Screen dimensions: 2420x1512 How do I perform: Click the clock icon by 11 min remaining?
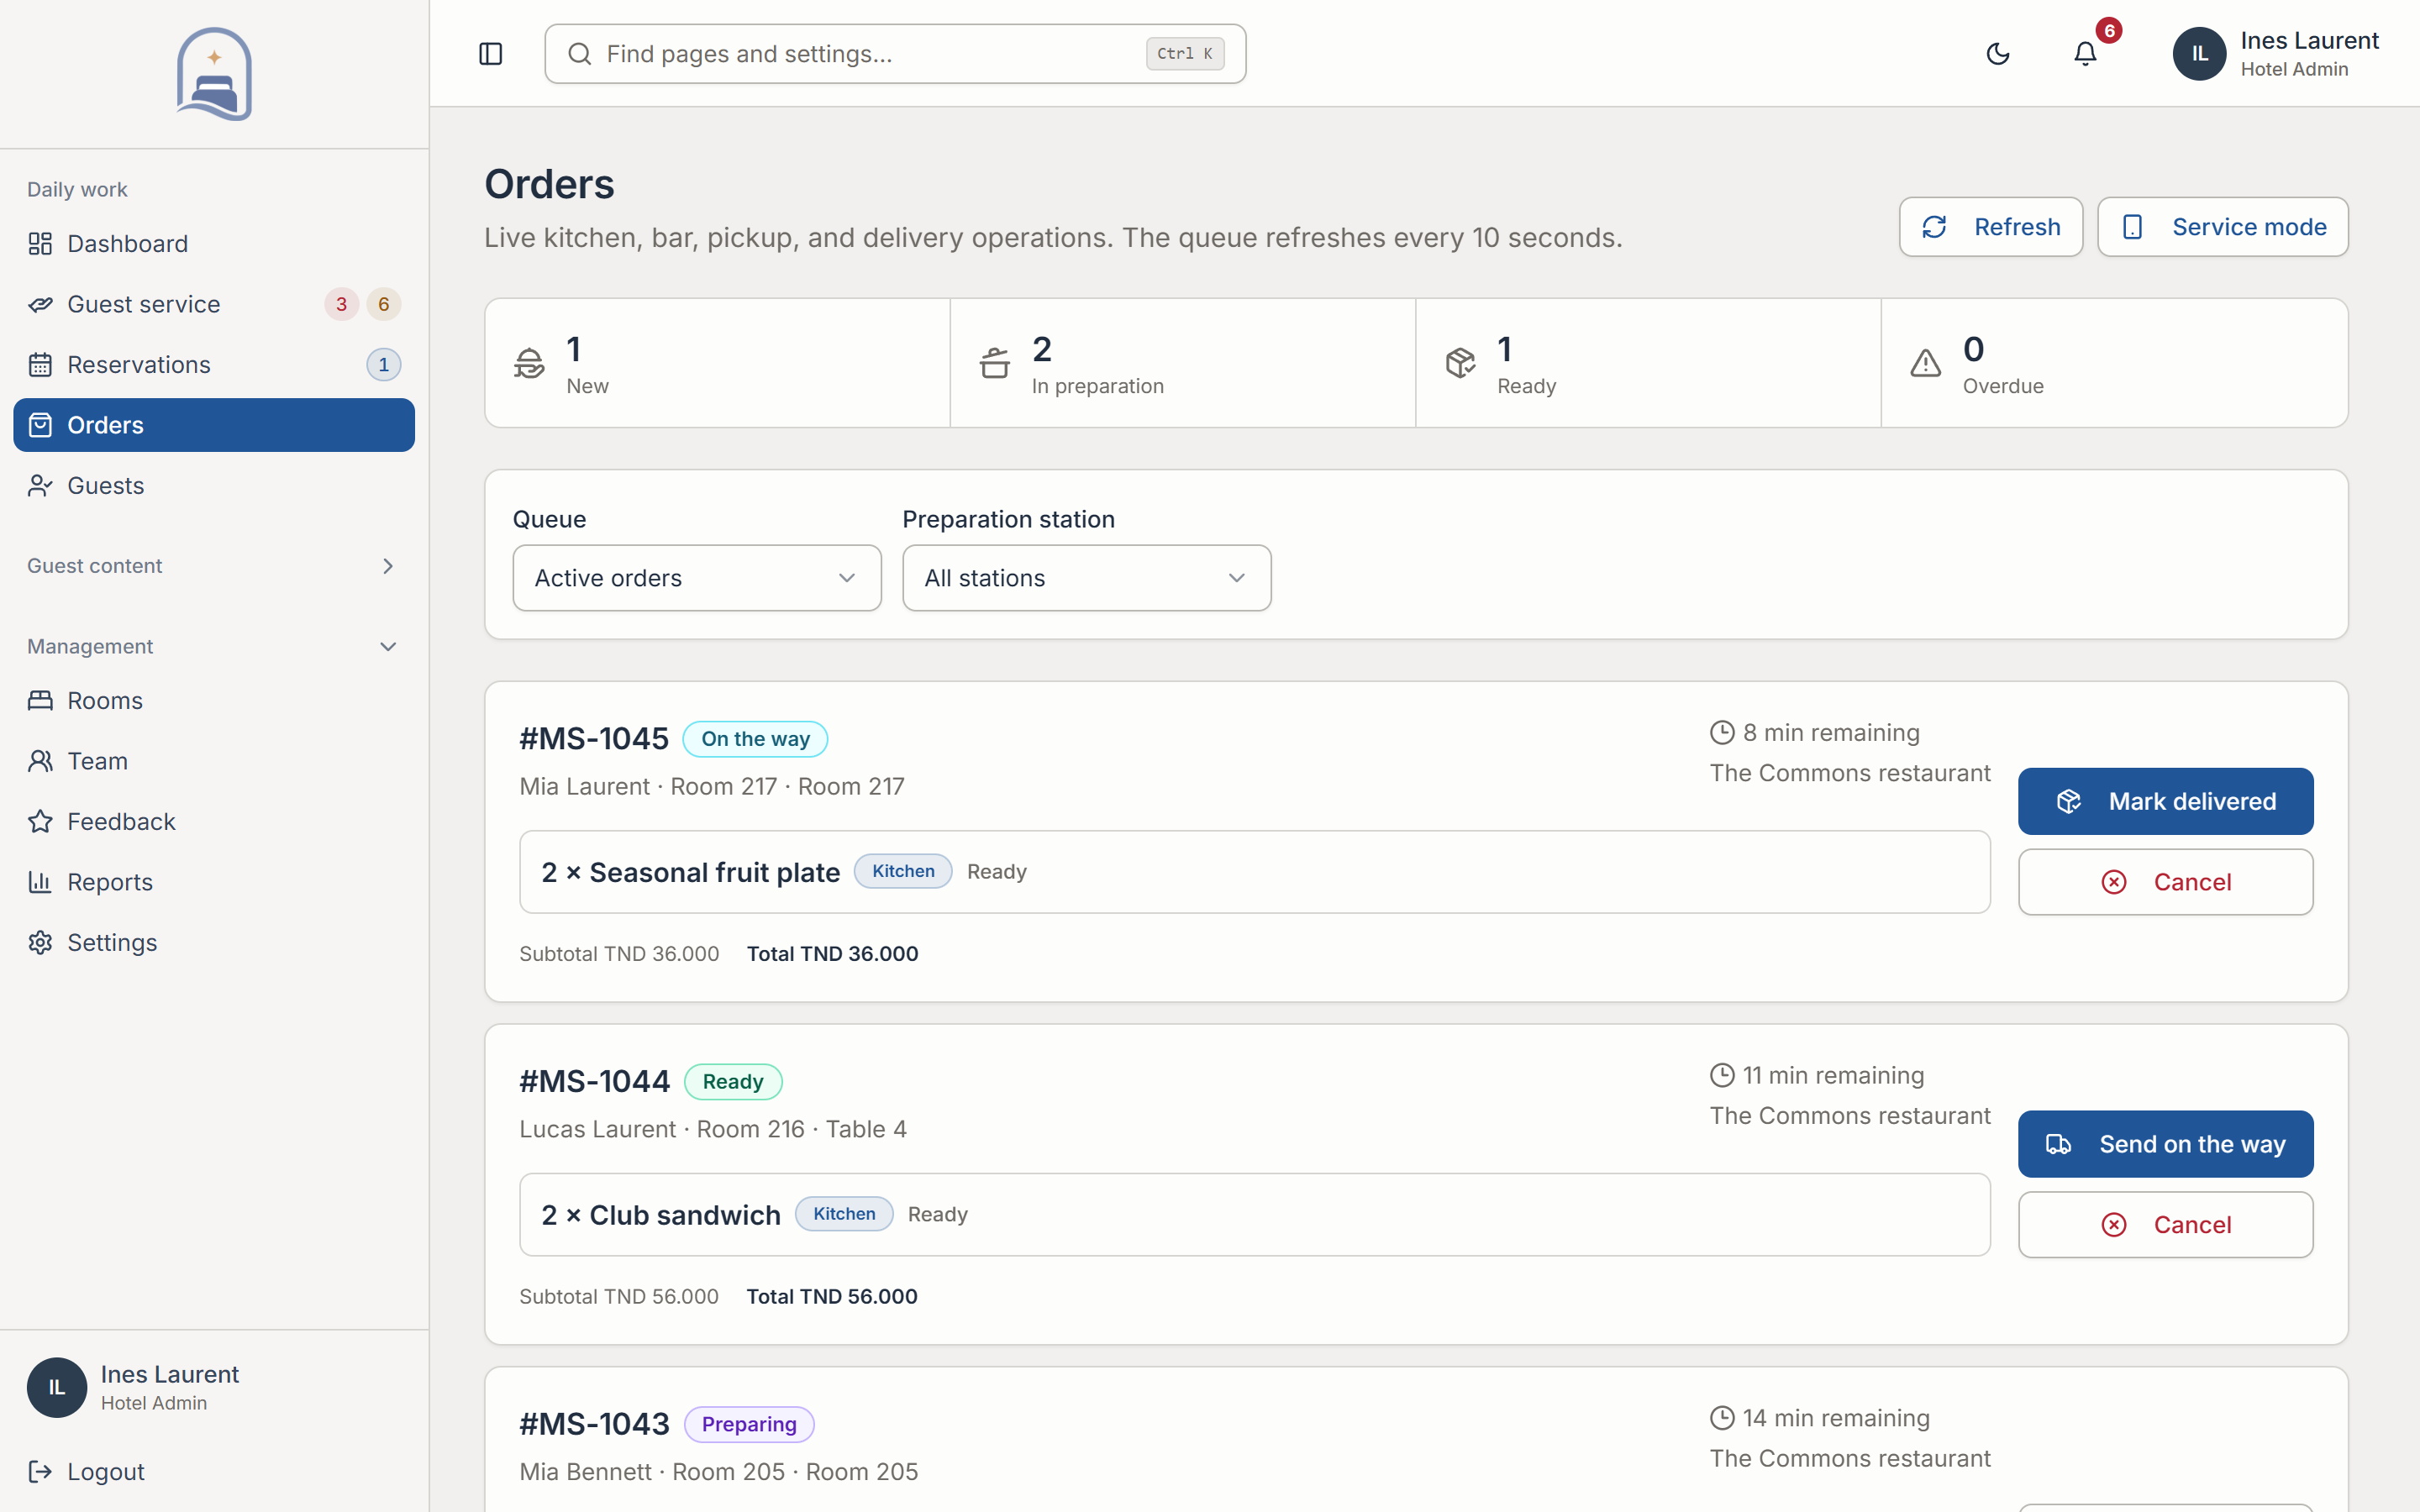[x=1722, y=1076]
